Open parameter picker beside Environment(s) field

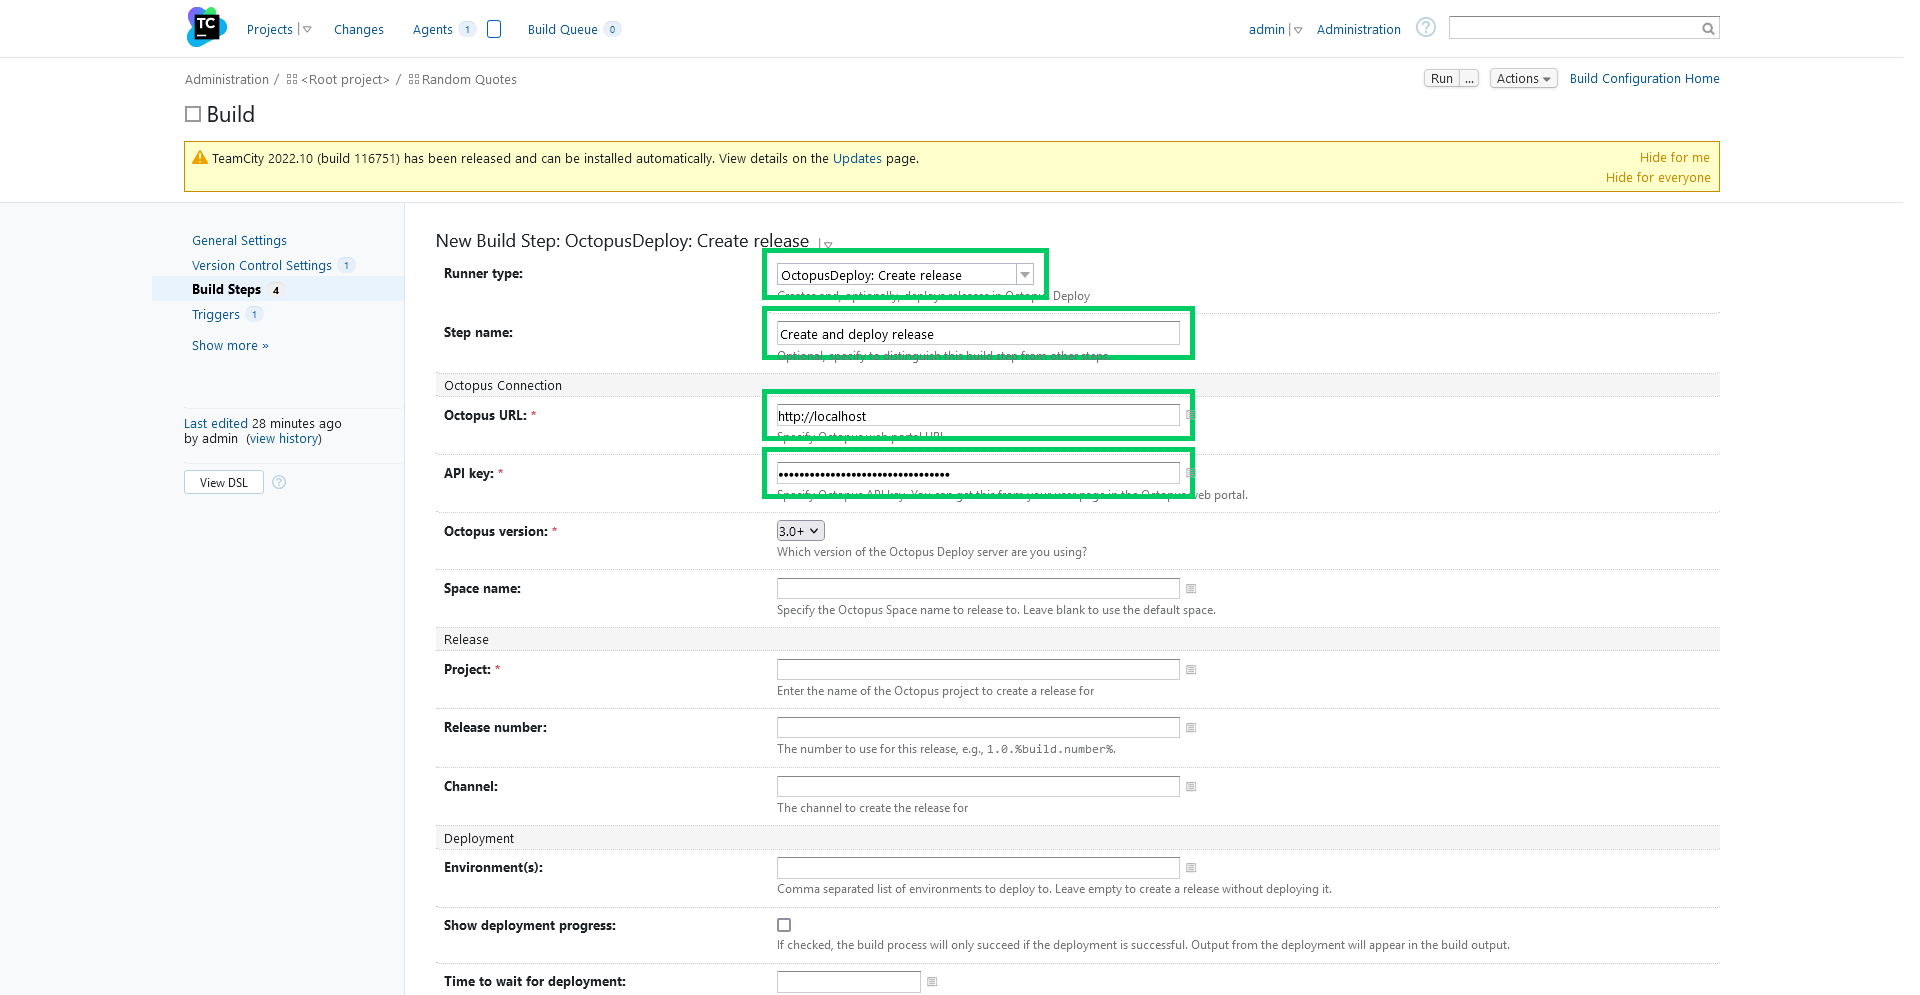pos(1191,868)
